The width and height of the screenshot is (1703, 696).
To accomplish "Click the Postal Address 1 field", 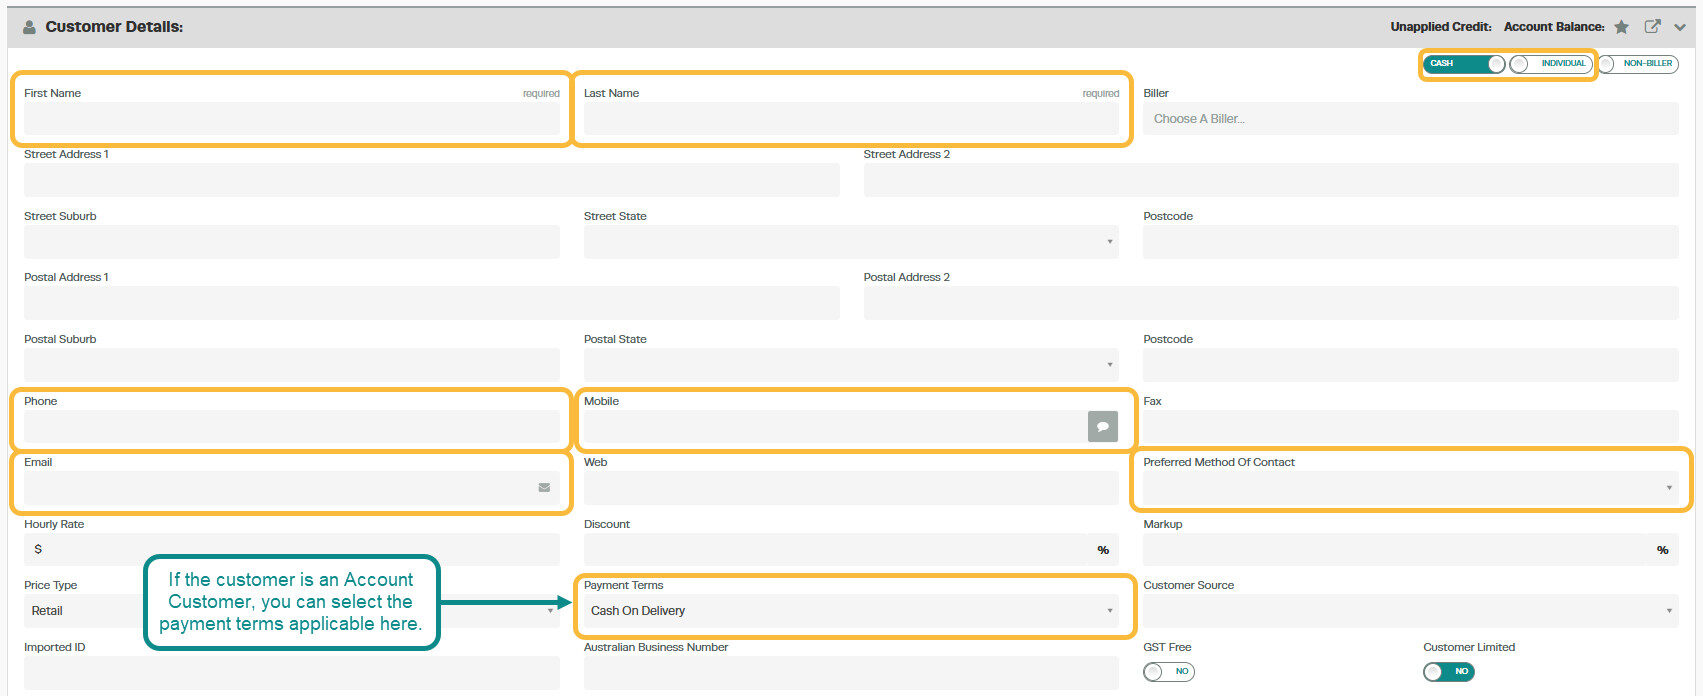I will [432, 303].
